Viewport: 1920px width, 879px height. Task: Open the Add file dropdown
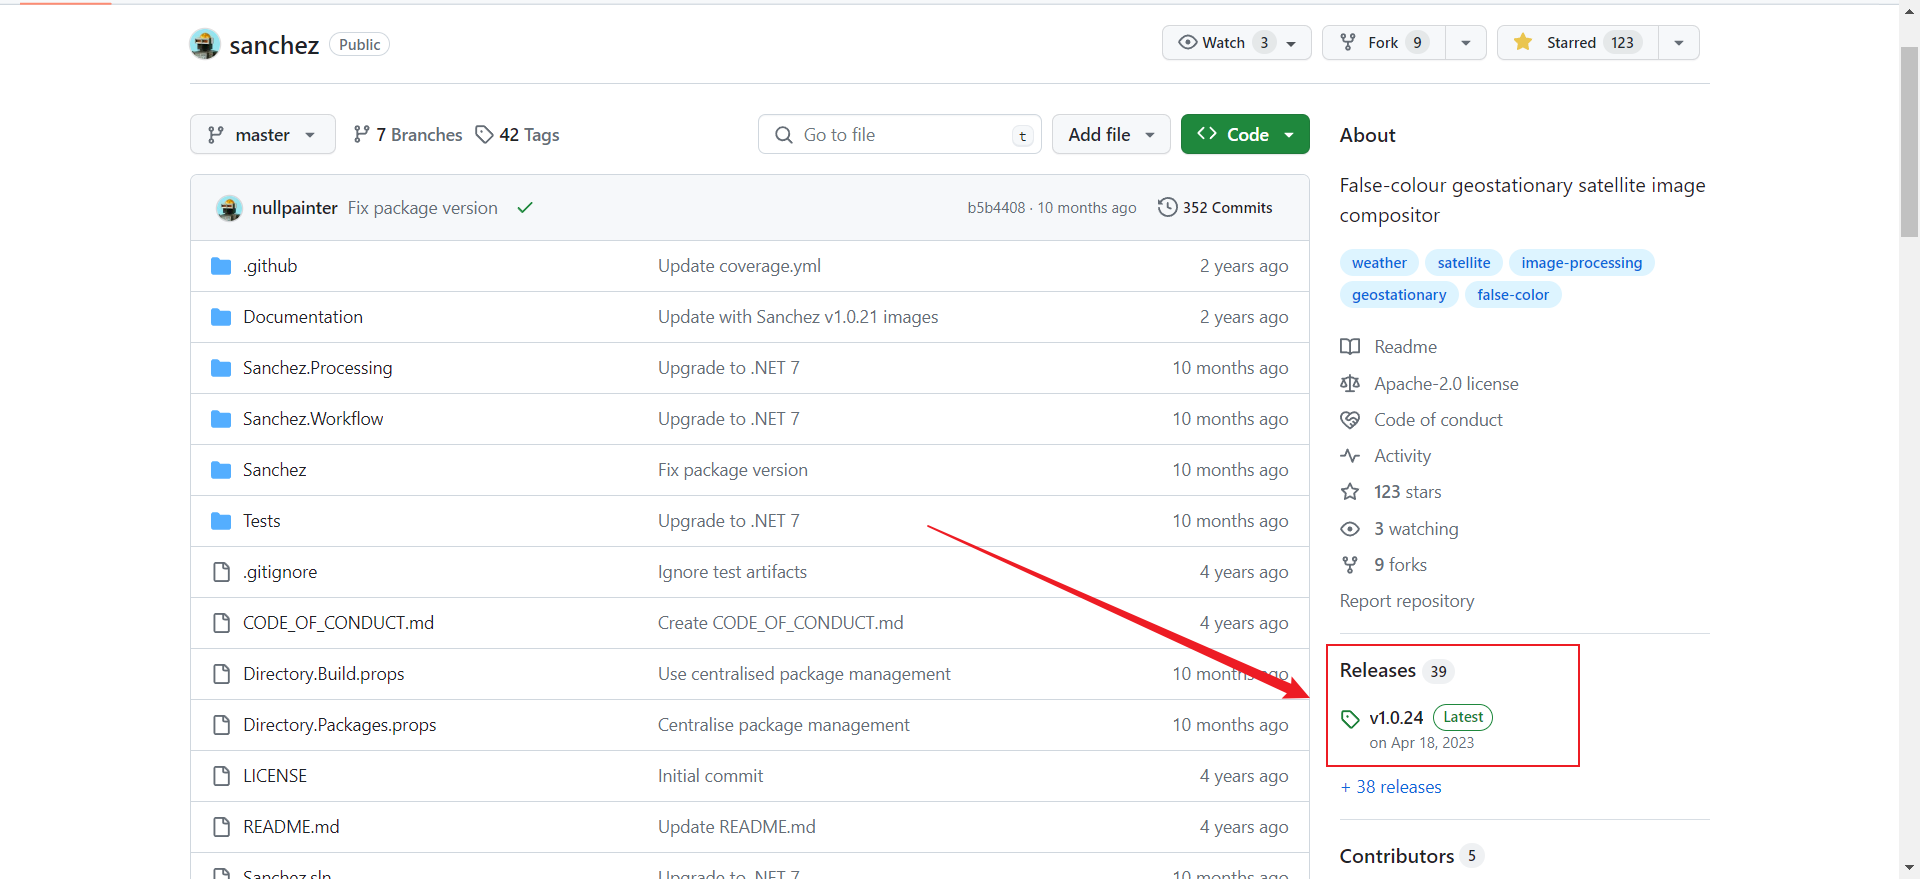[x=1111, y=135]
